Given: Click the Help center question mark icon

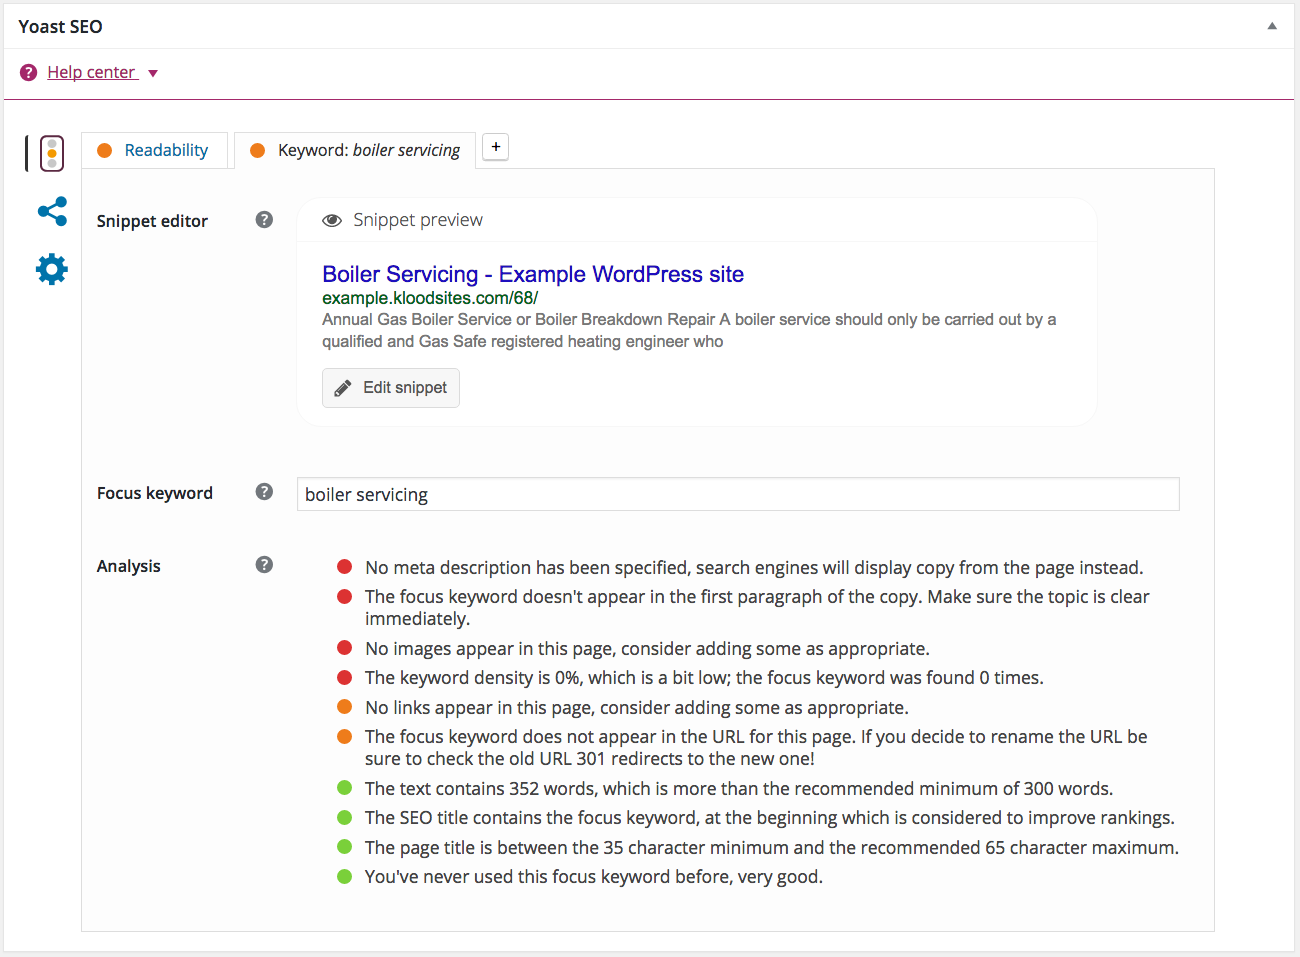Looking at the screenshot, I should tap(28, 73).
